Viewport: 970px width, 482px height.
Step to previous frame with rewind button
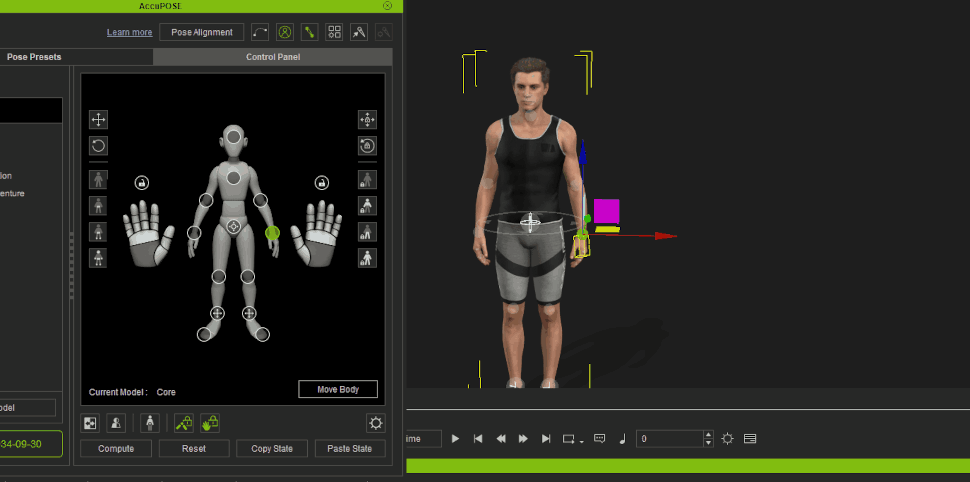pyautogui.click(x=501, y=439)
